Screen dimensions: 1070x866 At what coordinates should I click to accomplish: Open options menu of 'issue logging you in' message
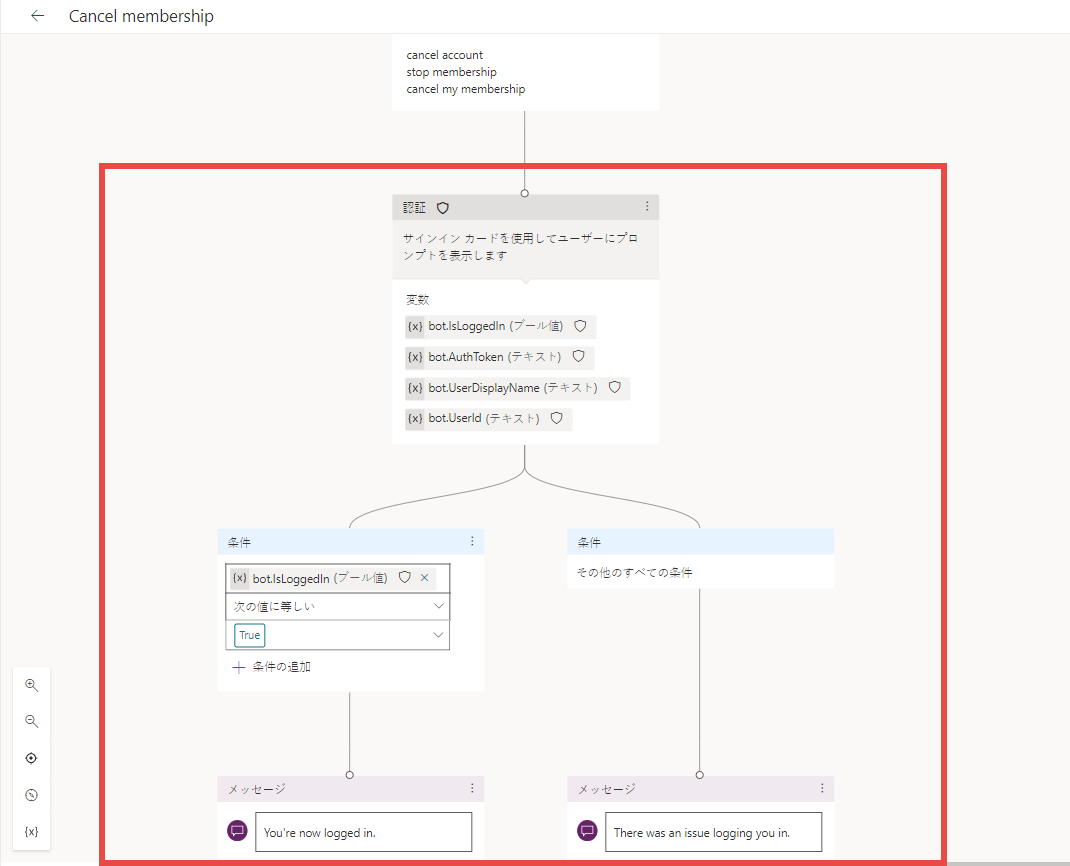pos(822,788)
